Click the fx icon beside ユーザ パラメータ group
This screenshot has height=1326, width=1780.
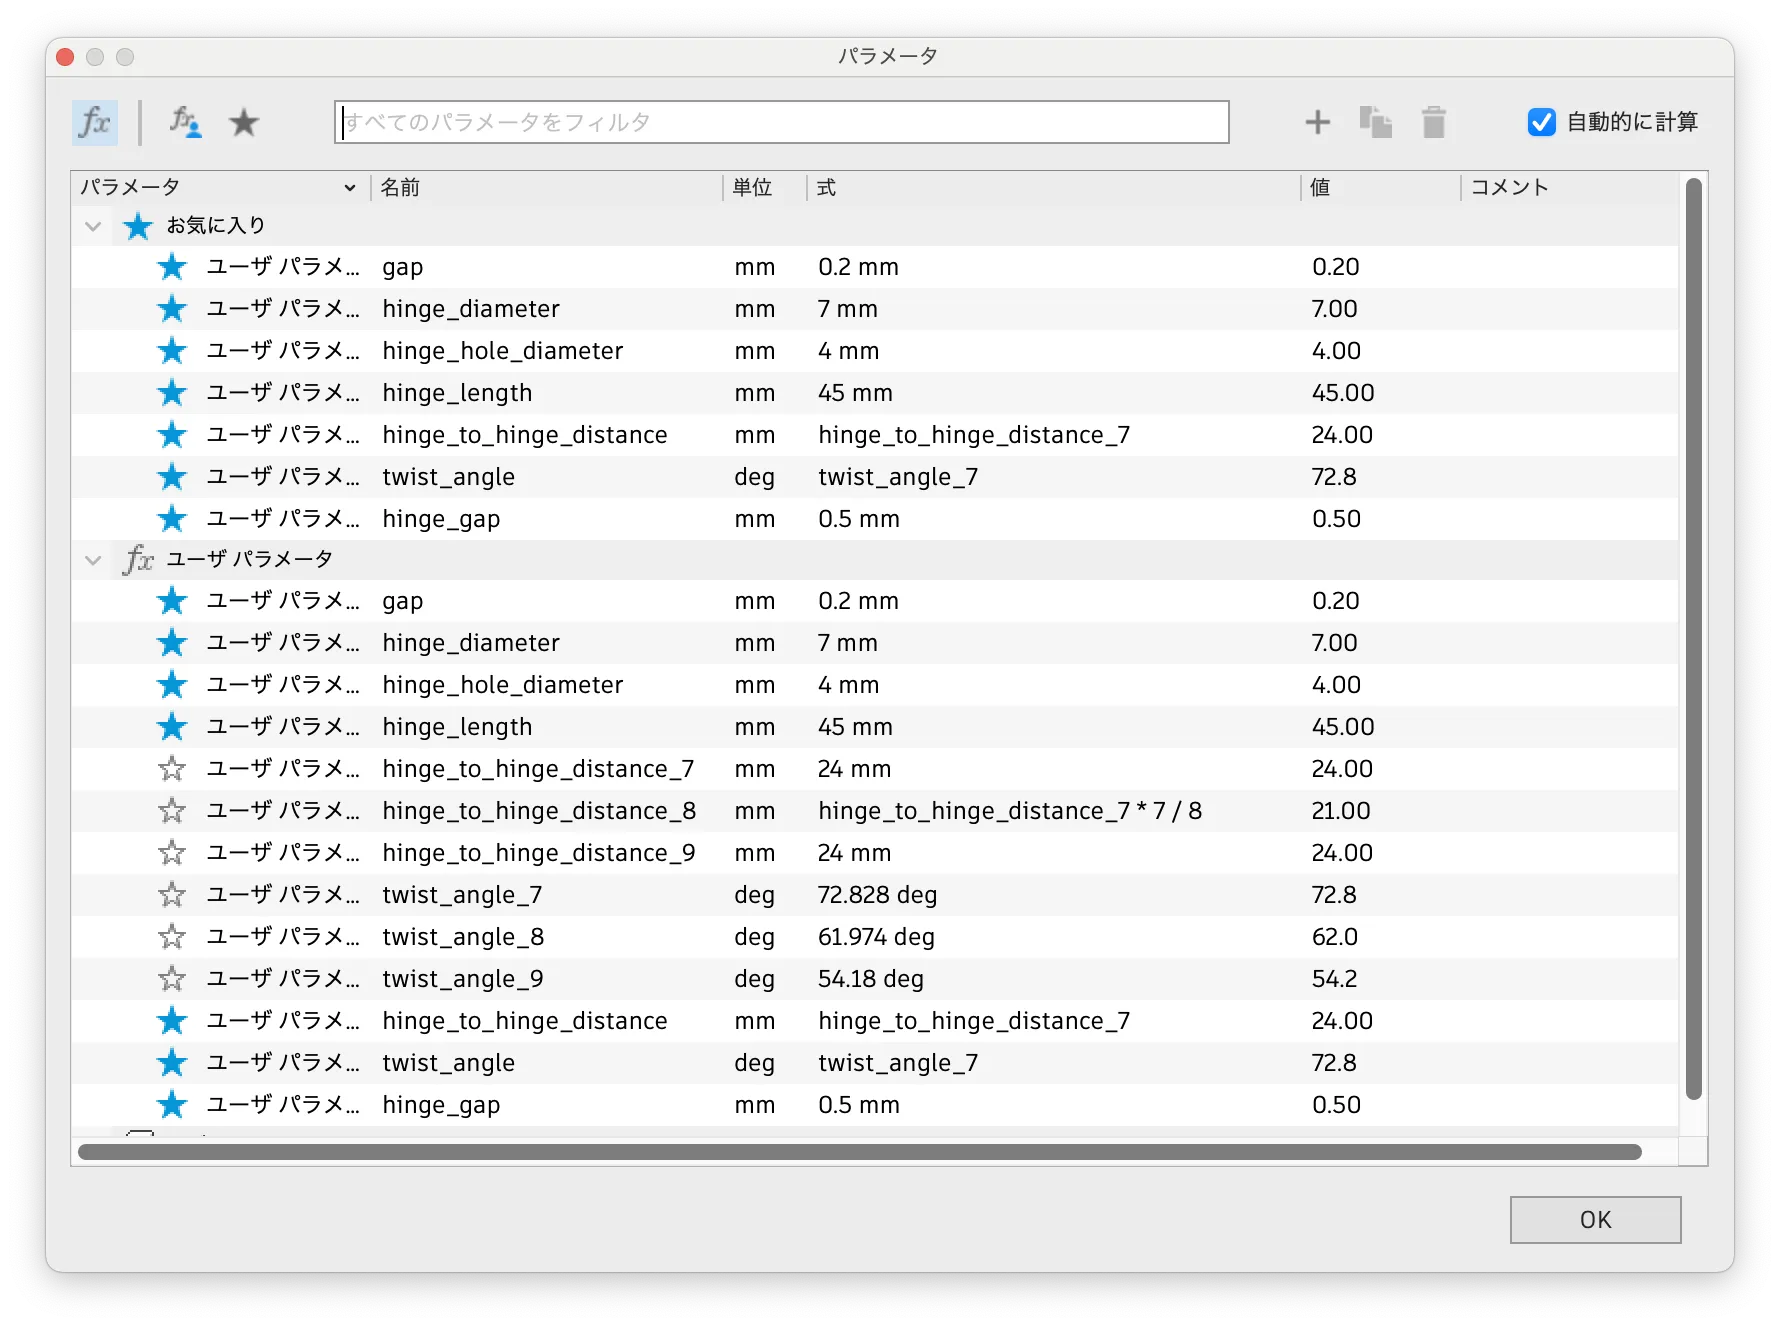click(x=138, y=559)
